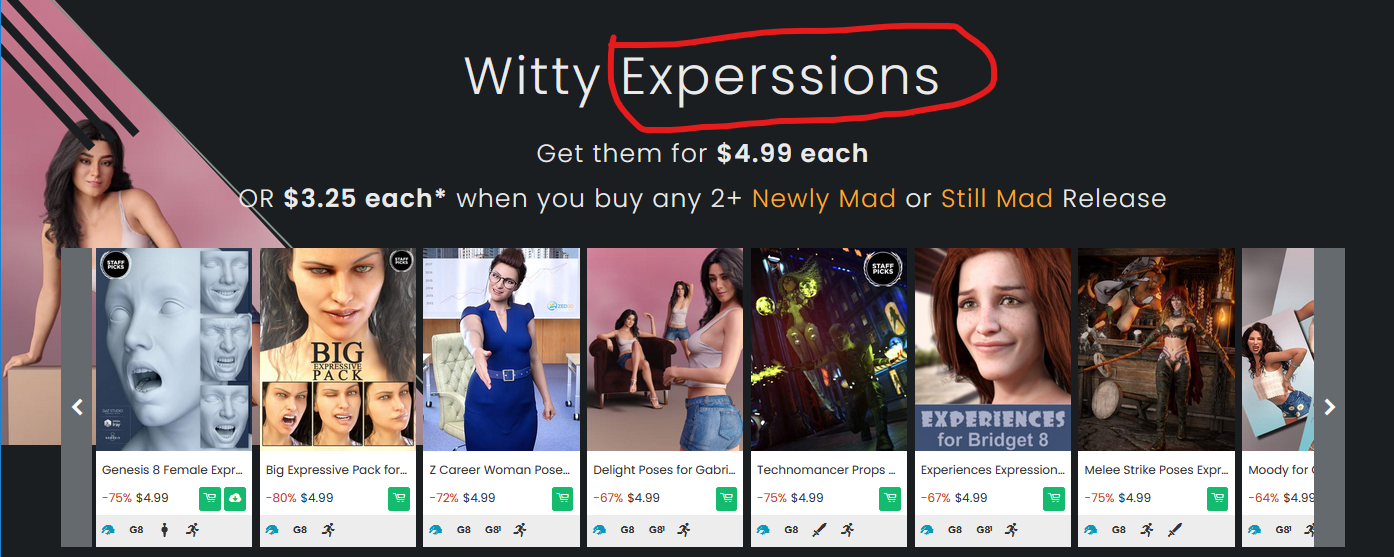Click the G8 tag under Z Career Woman
The width and height of the screenshot is (1394, 557).
click(x=464, y=530)
